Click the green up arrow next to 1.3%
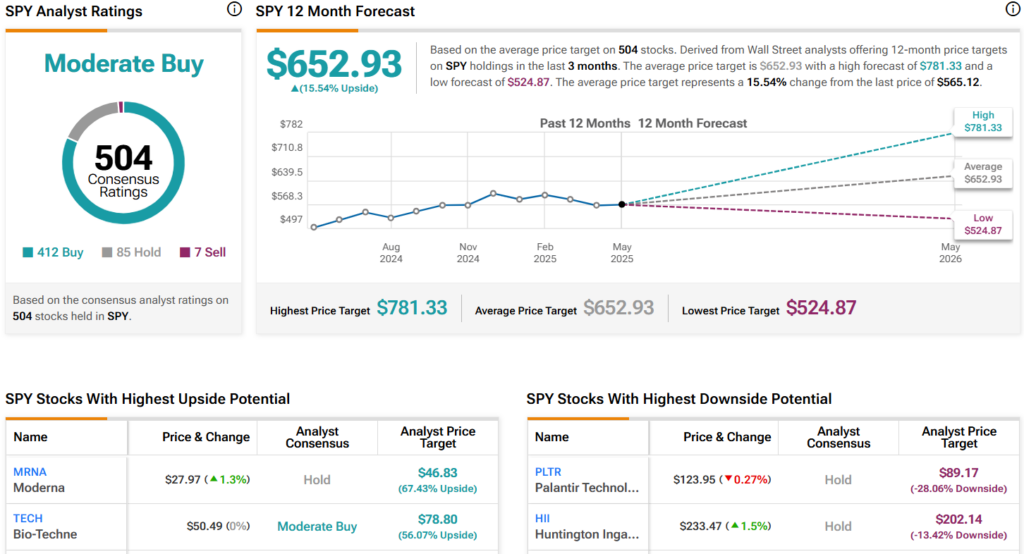 click(x=213, y=479)
